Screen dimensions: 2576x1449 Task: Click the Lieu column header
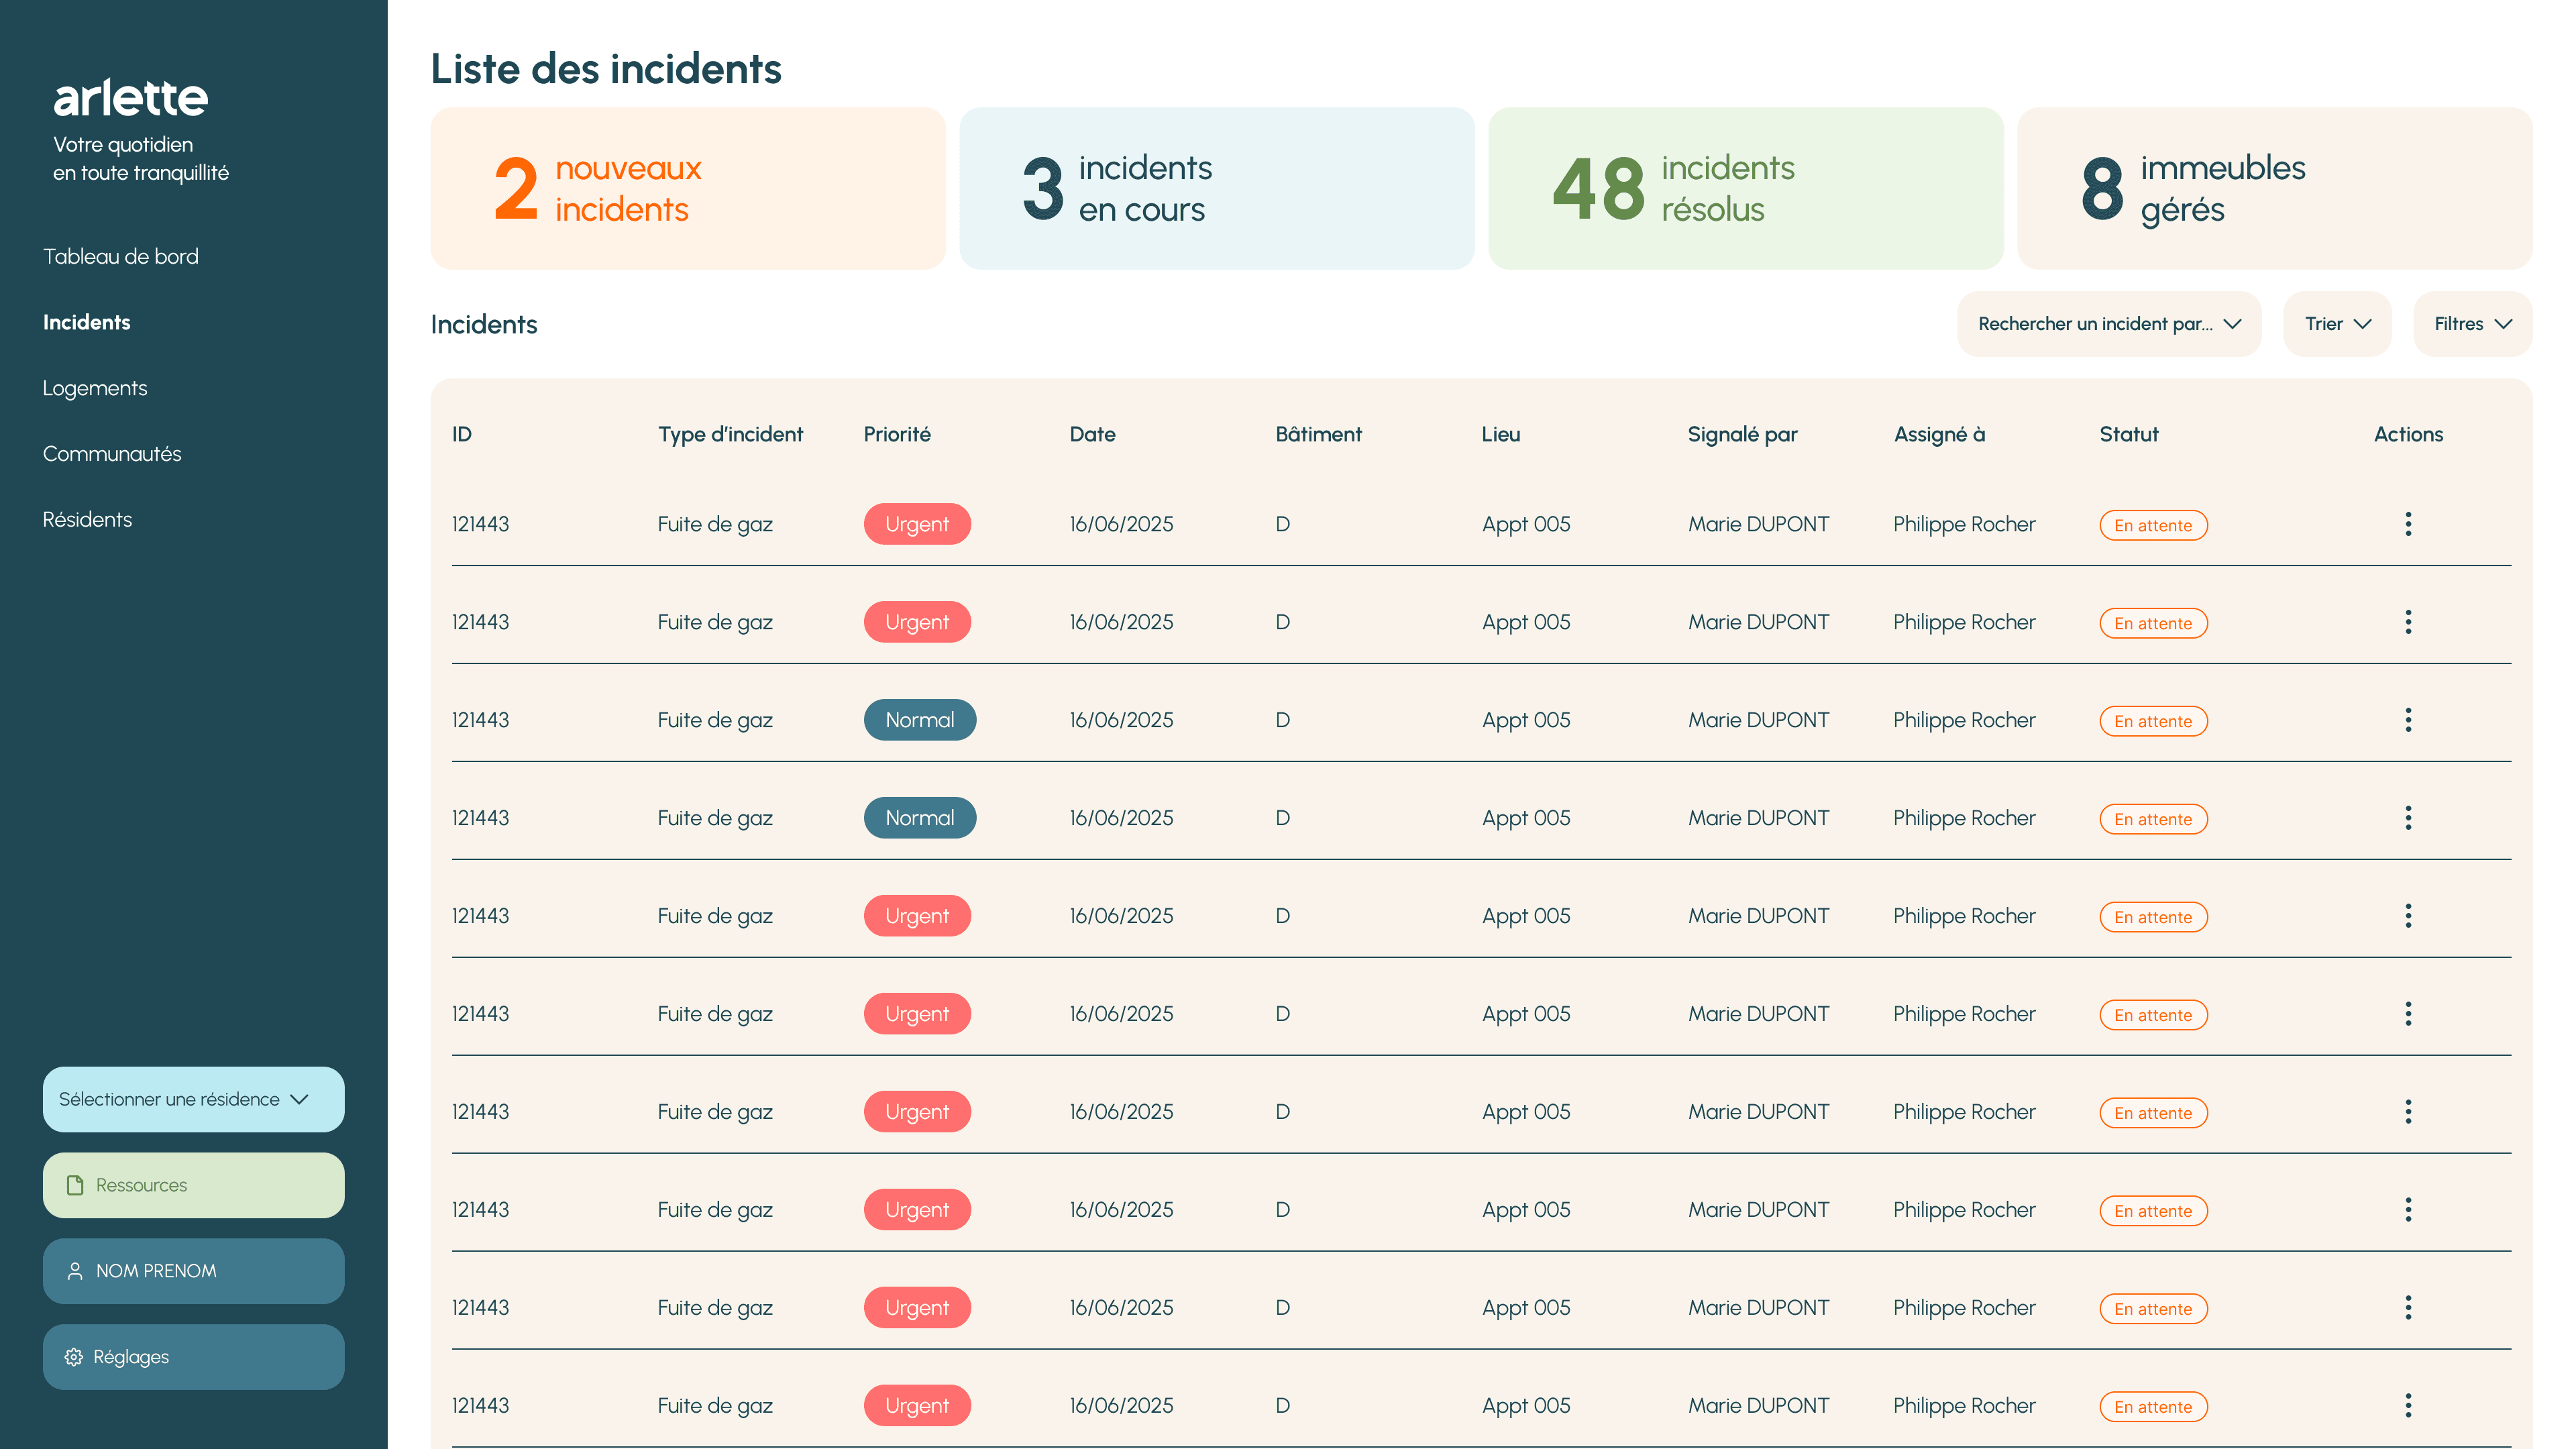tap(1501, 434)
